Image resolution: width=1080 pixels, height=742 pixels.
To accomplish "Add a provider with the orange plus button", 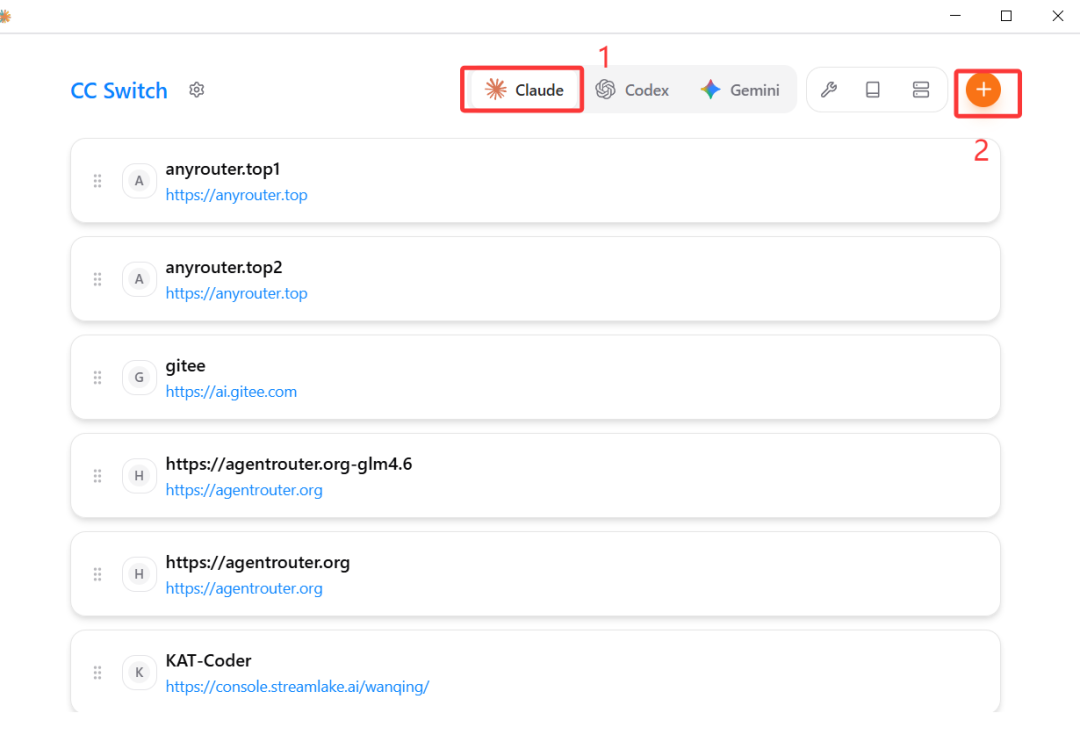I will point(983,90).
